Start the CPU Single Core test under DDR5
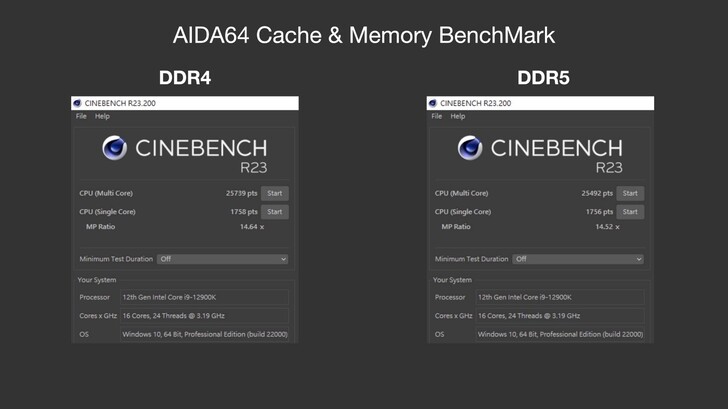728x409 pixels. coord(630,212)
